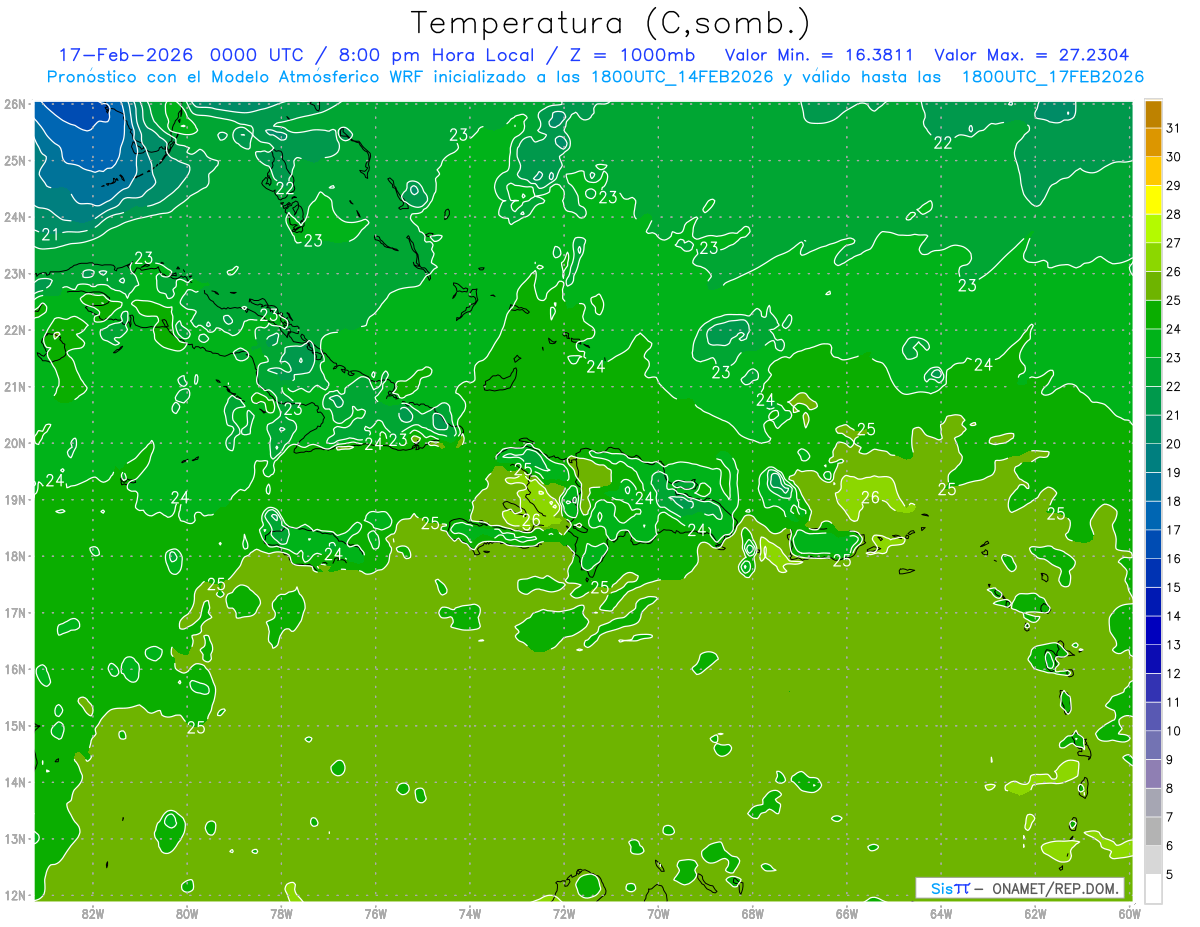Click the 66W longitude axis label
The width and height of the screenshot is (1200, 927).
(847, 913)
